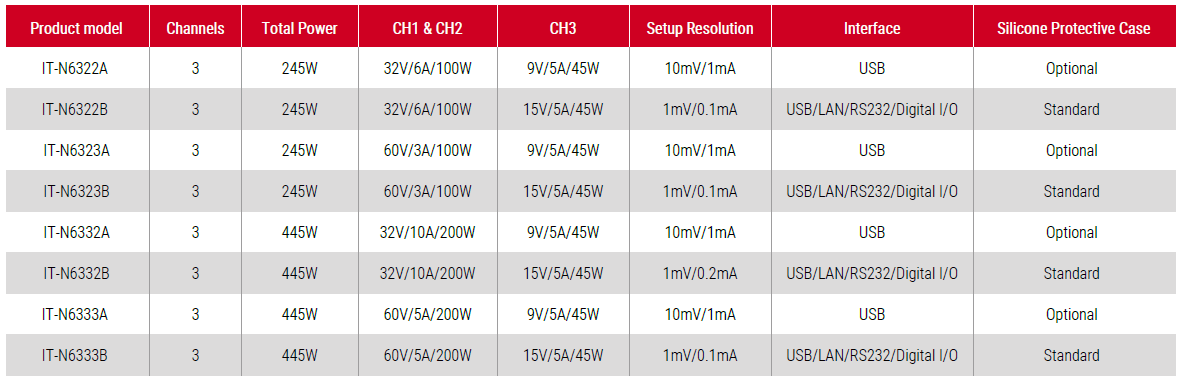Click the 60V/5A/200W cell for IT-N6333B
1181x381 pixels.
click(428, 355)
